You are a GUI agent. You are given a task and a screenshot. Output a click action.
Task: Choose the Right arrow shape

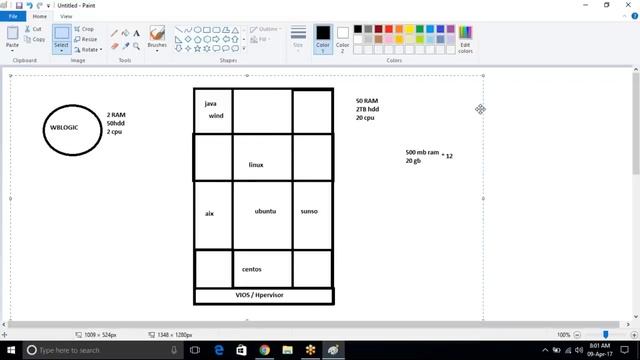(216, 39)
